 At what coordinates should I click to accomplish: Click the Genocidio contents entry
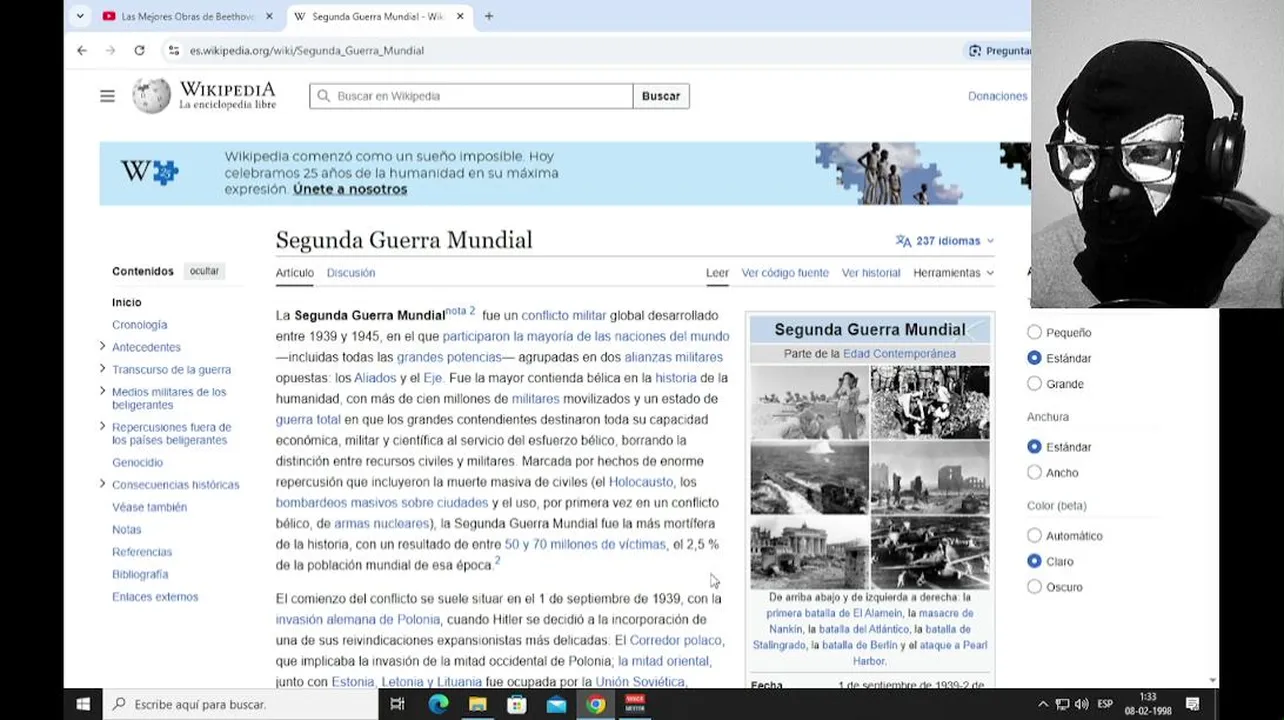[x=137, y=462]
